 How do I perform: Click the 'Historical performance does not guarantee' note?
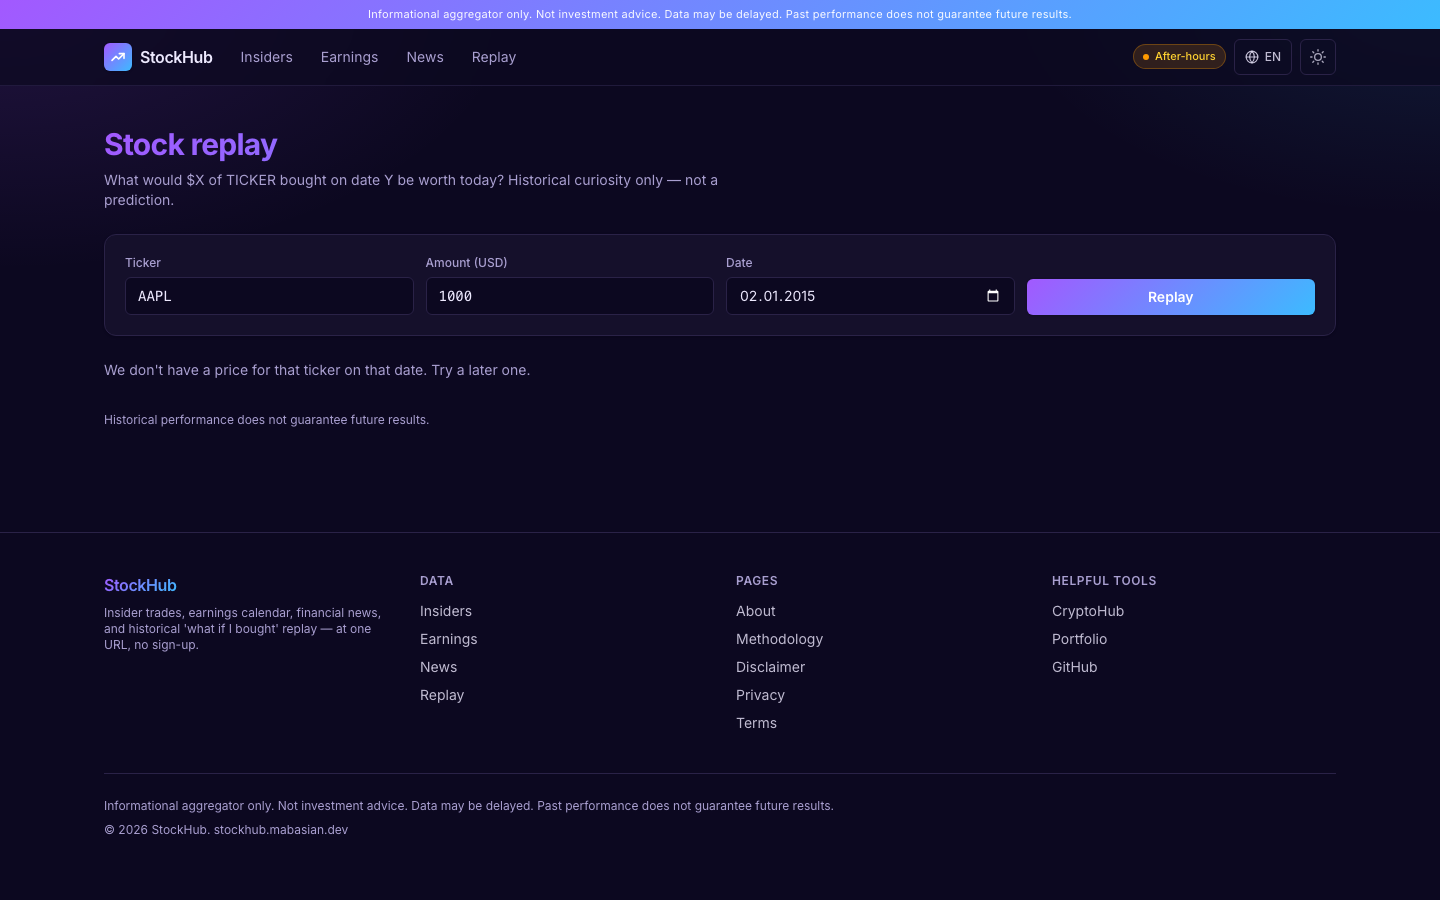click(x=266, y=420)
